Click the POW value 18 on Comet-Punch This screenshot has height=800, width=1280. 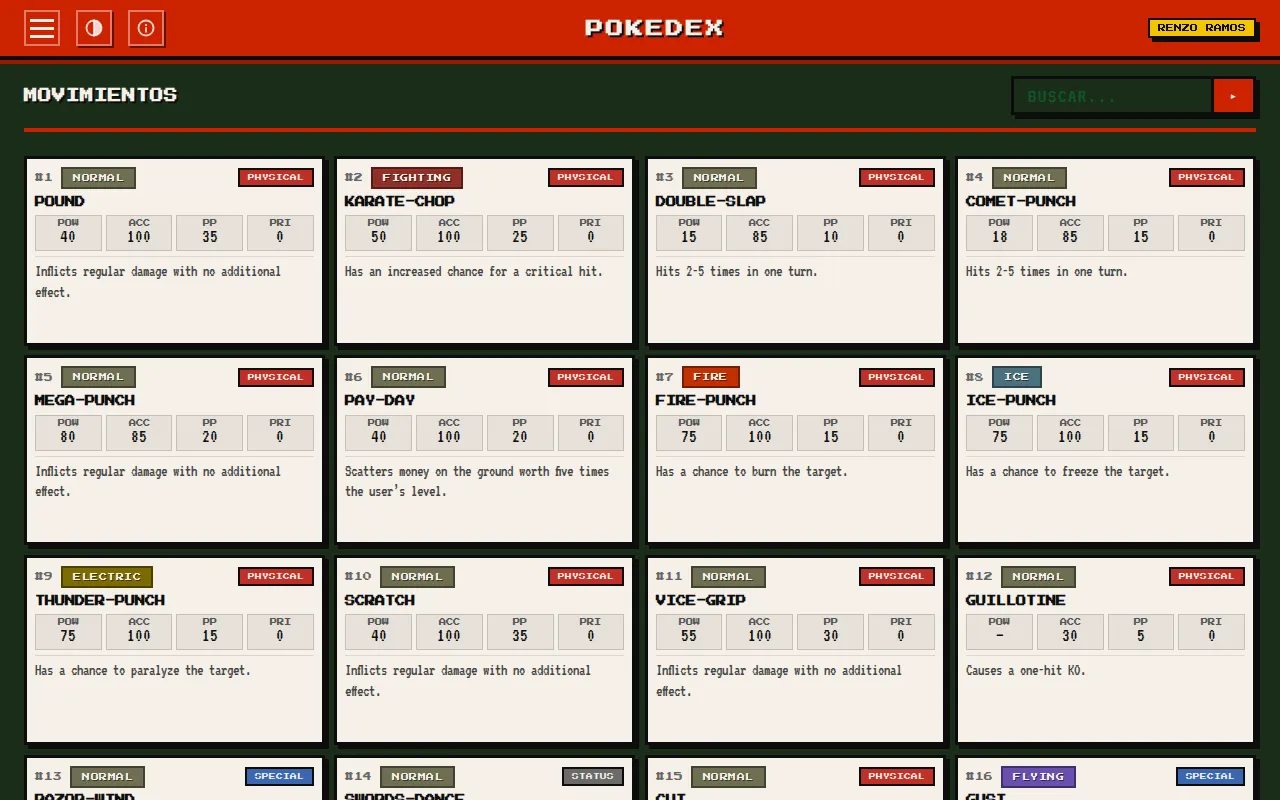click(999, 237)
